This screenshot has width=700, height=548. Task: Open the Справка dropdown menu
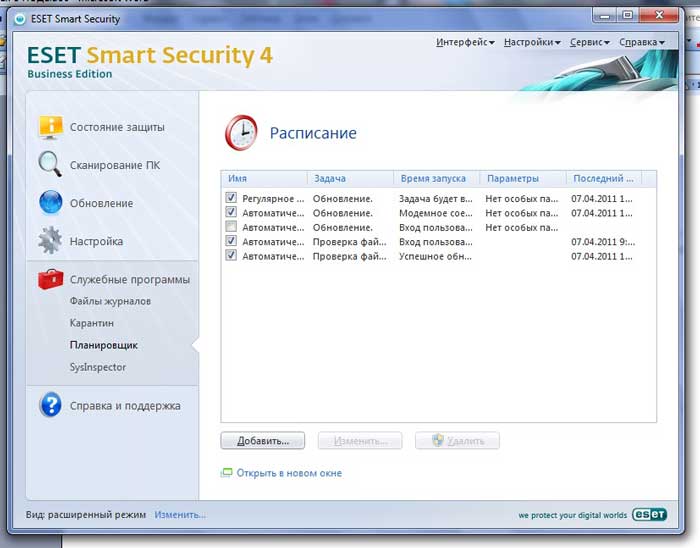pos(642,42)
